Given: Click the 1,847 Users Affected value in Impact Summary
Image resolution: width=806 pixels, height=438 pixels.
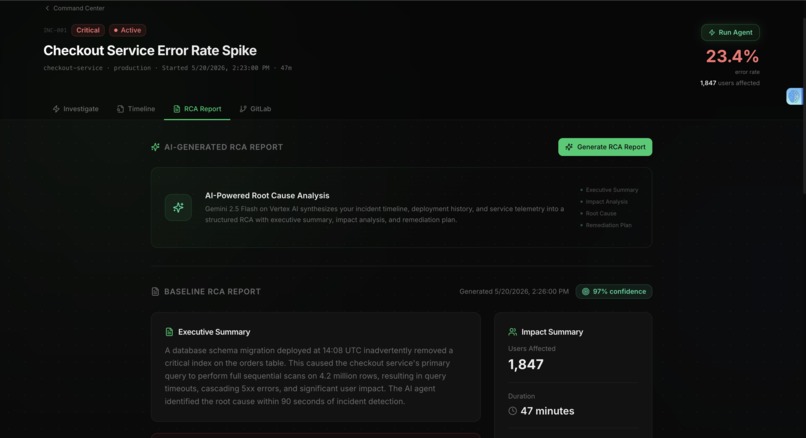Looking at the screenshot, I should point(526,364).
